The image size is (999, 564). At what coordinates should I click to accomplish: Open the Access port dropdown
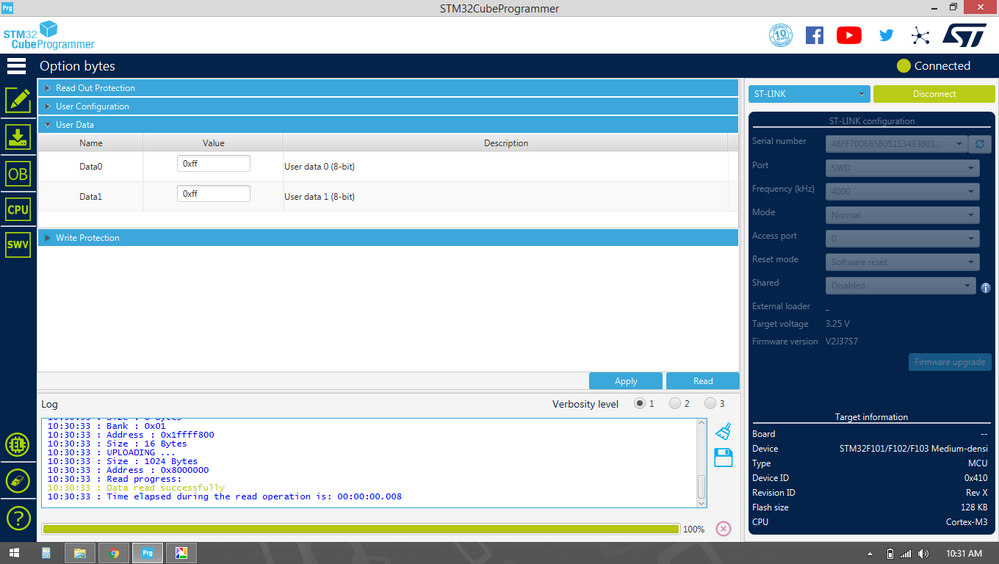pyautogui.click(x=902, y=238)
